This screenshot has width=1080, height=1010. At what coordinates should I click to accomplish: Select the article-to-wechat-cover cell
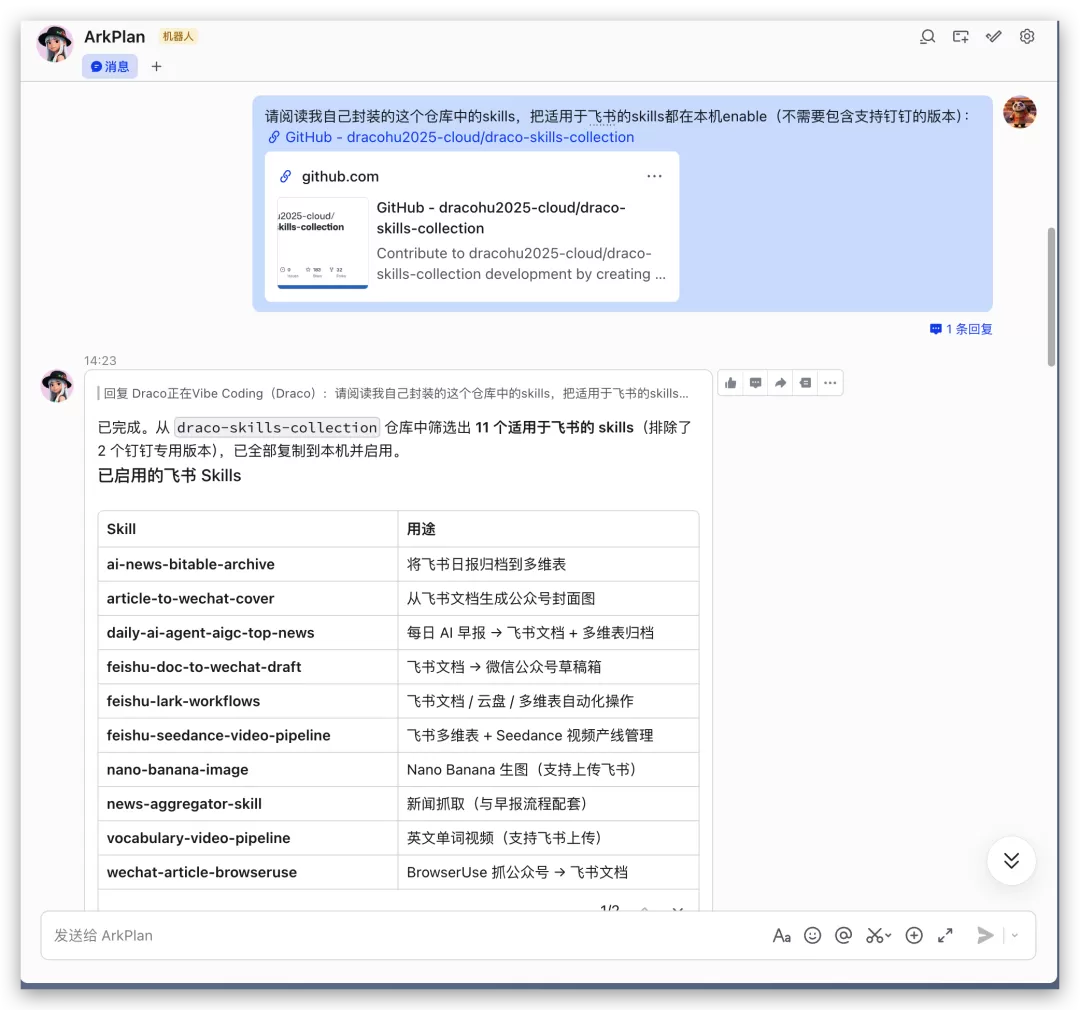tap(248, 599)
